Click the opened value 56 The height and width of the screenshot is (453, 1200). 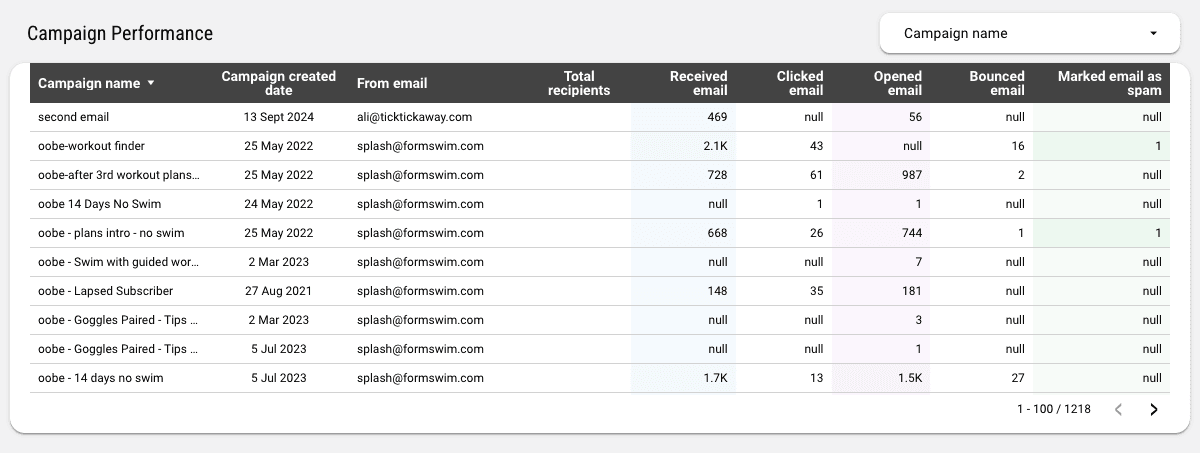pos(915,117)
